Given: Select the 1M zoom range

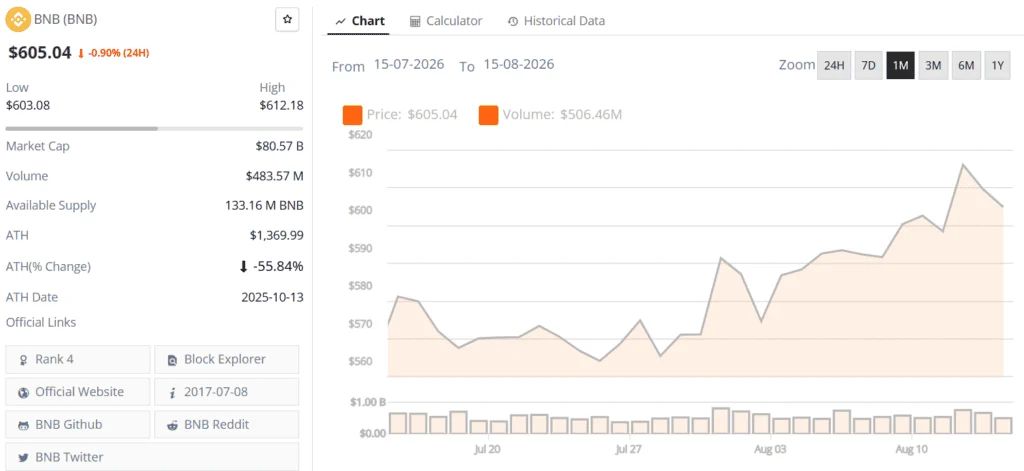Looking at the screenshot, I should (x=900, y=65).
